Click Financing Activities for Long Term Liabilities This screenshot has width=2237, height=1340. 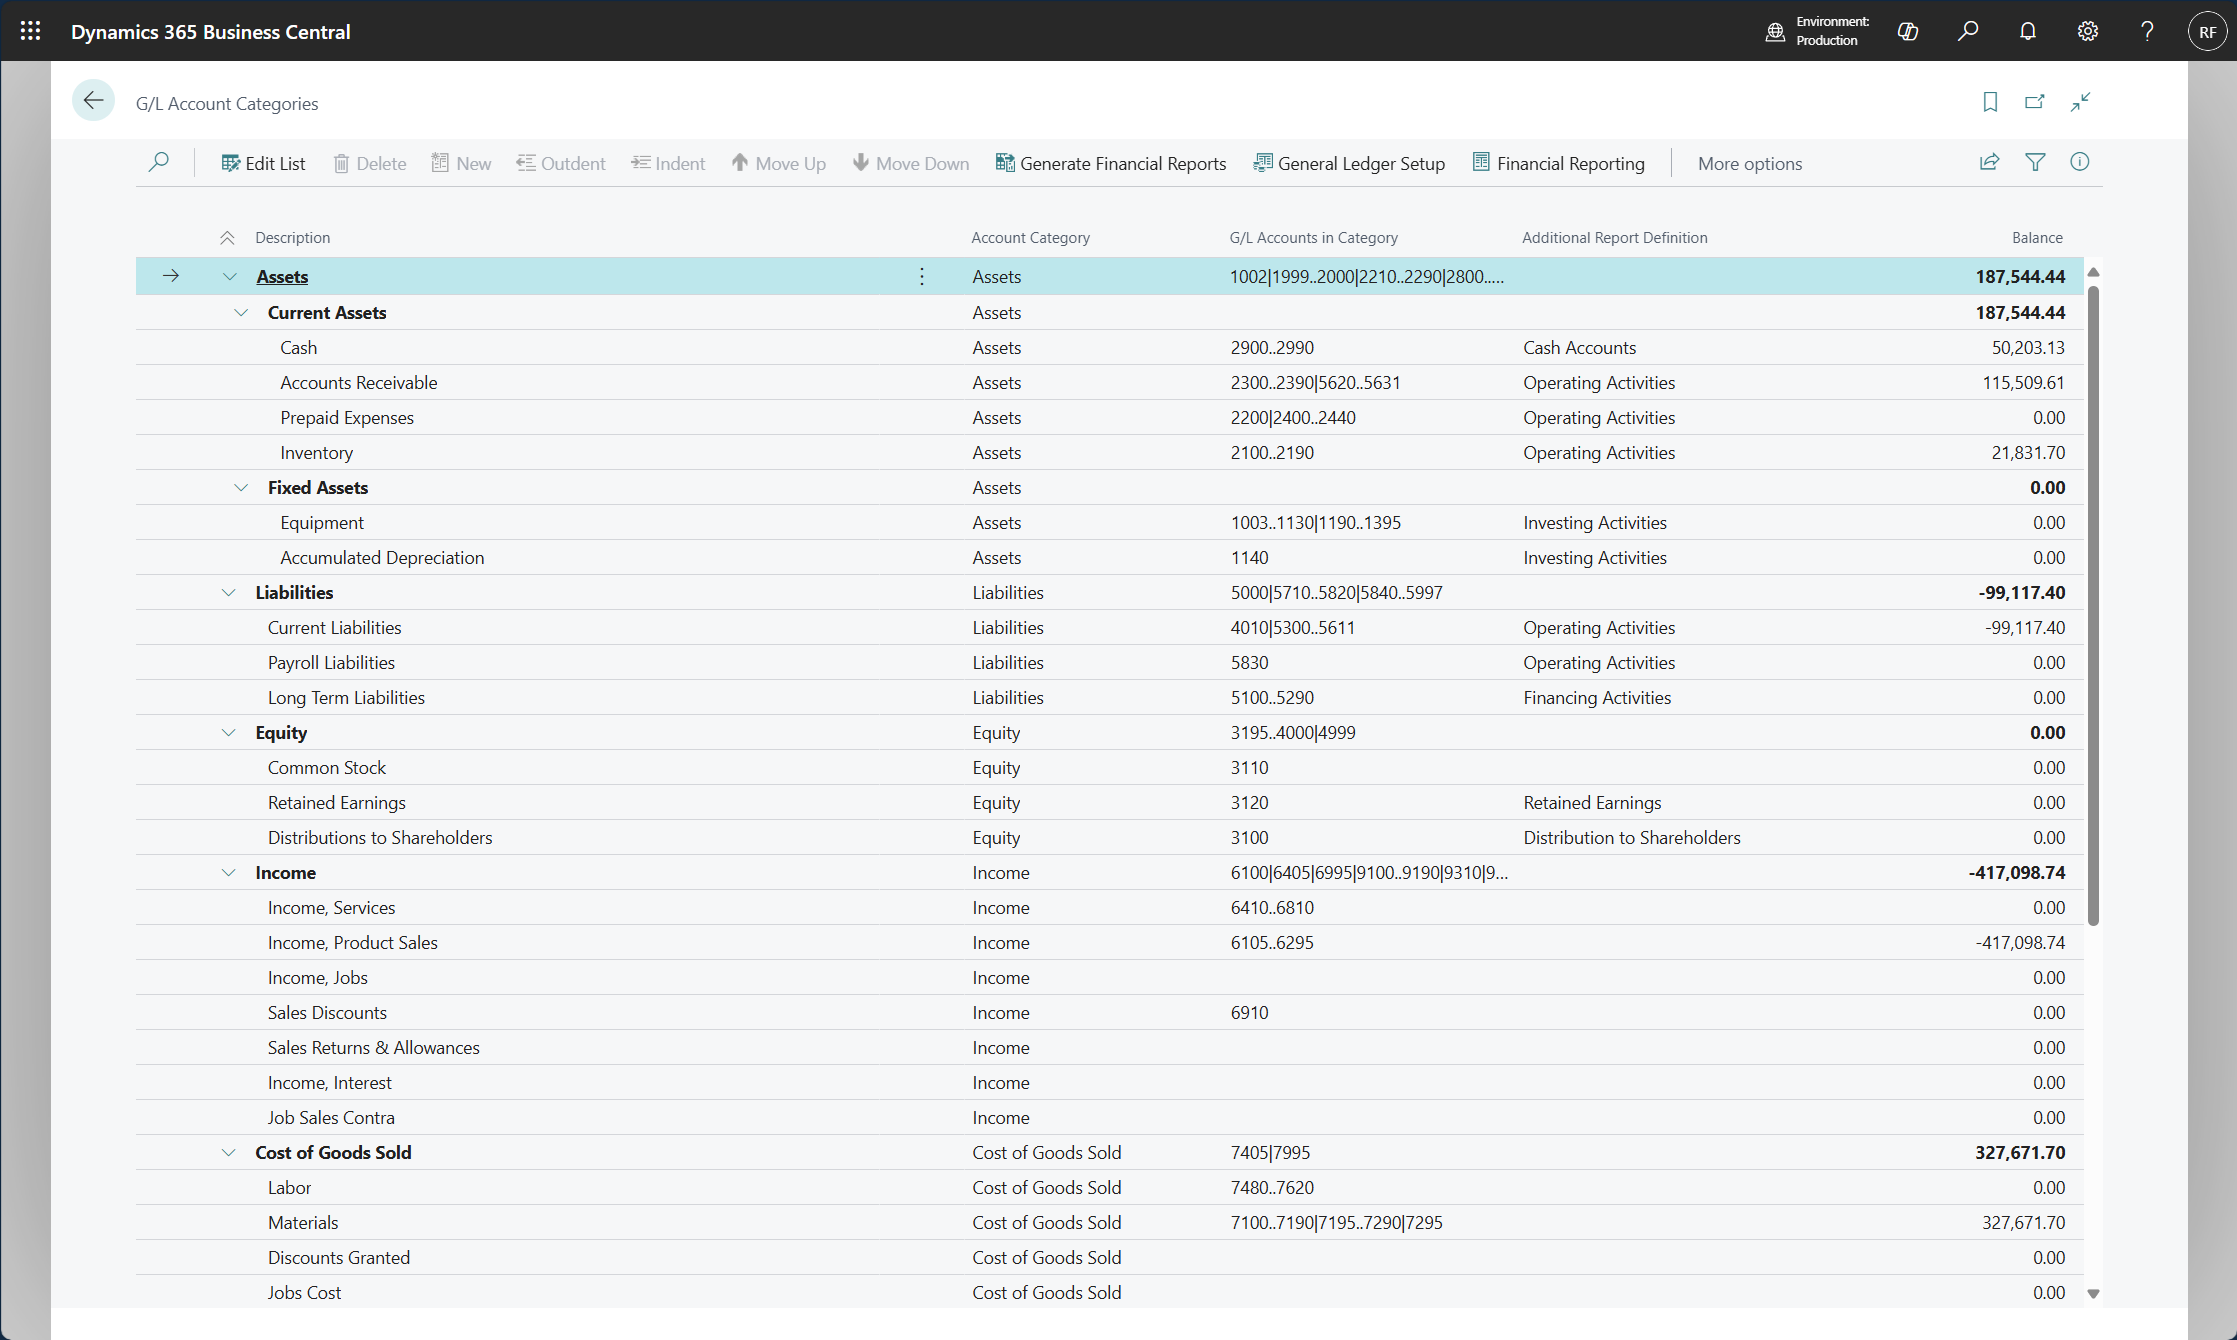[1597, 698]
